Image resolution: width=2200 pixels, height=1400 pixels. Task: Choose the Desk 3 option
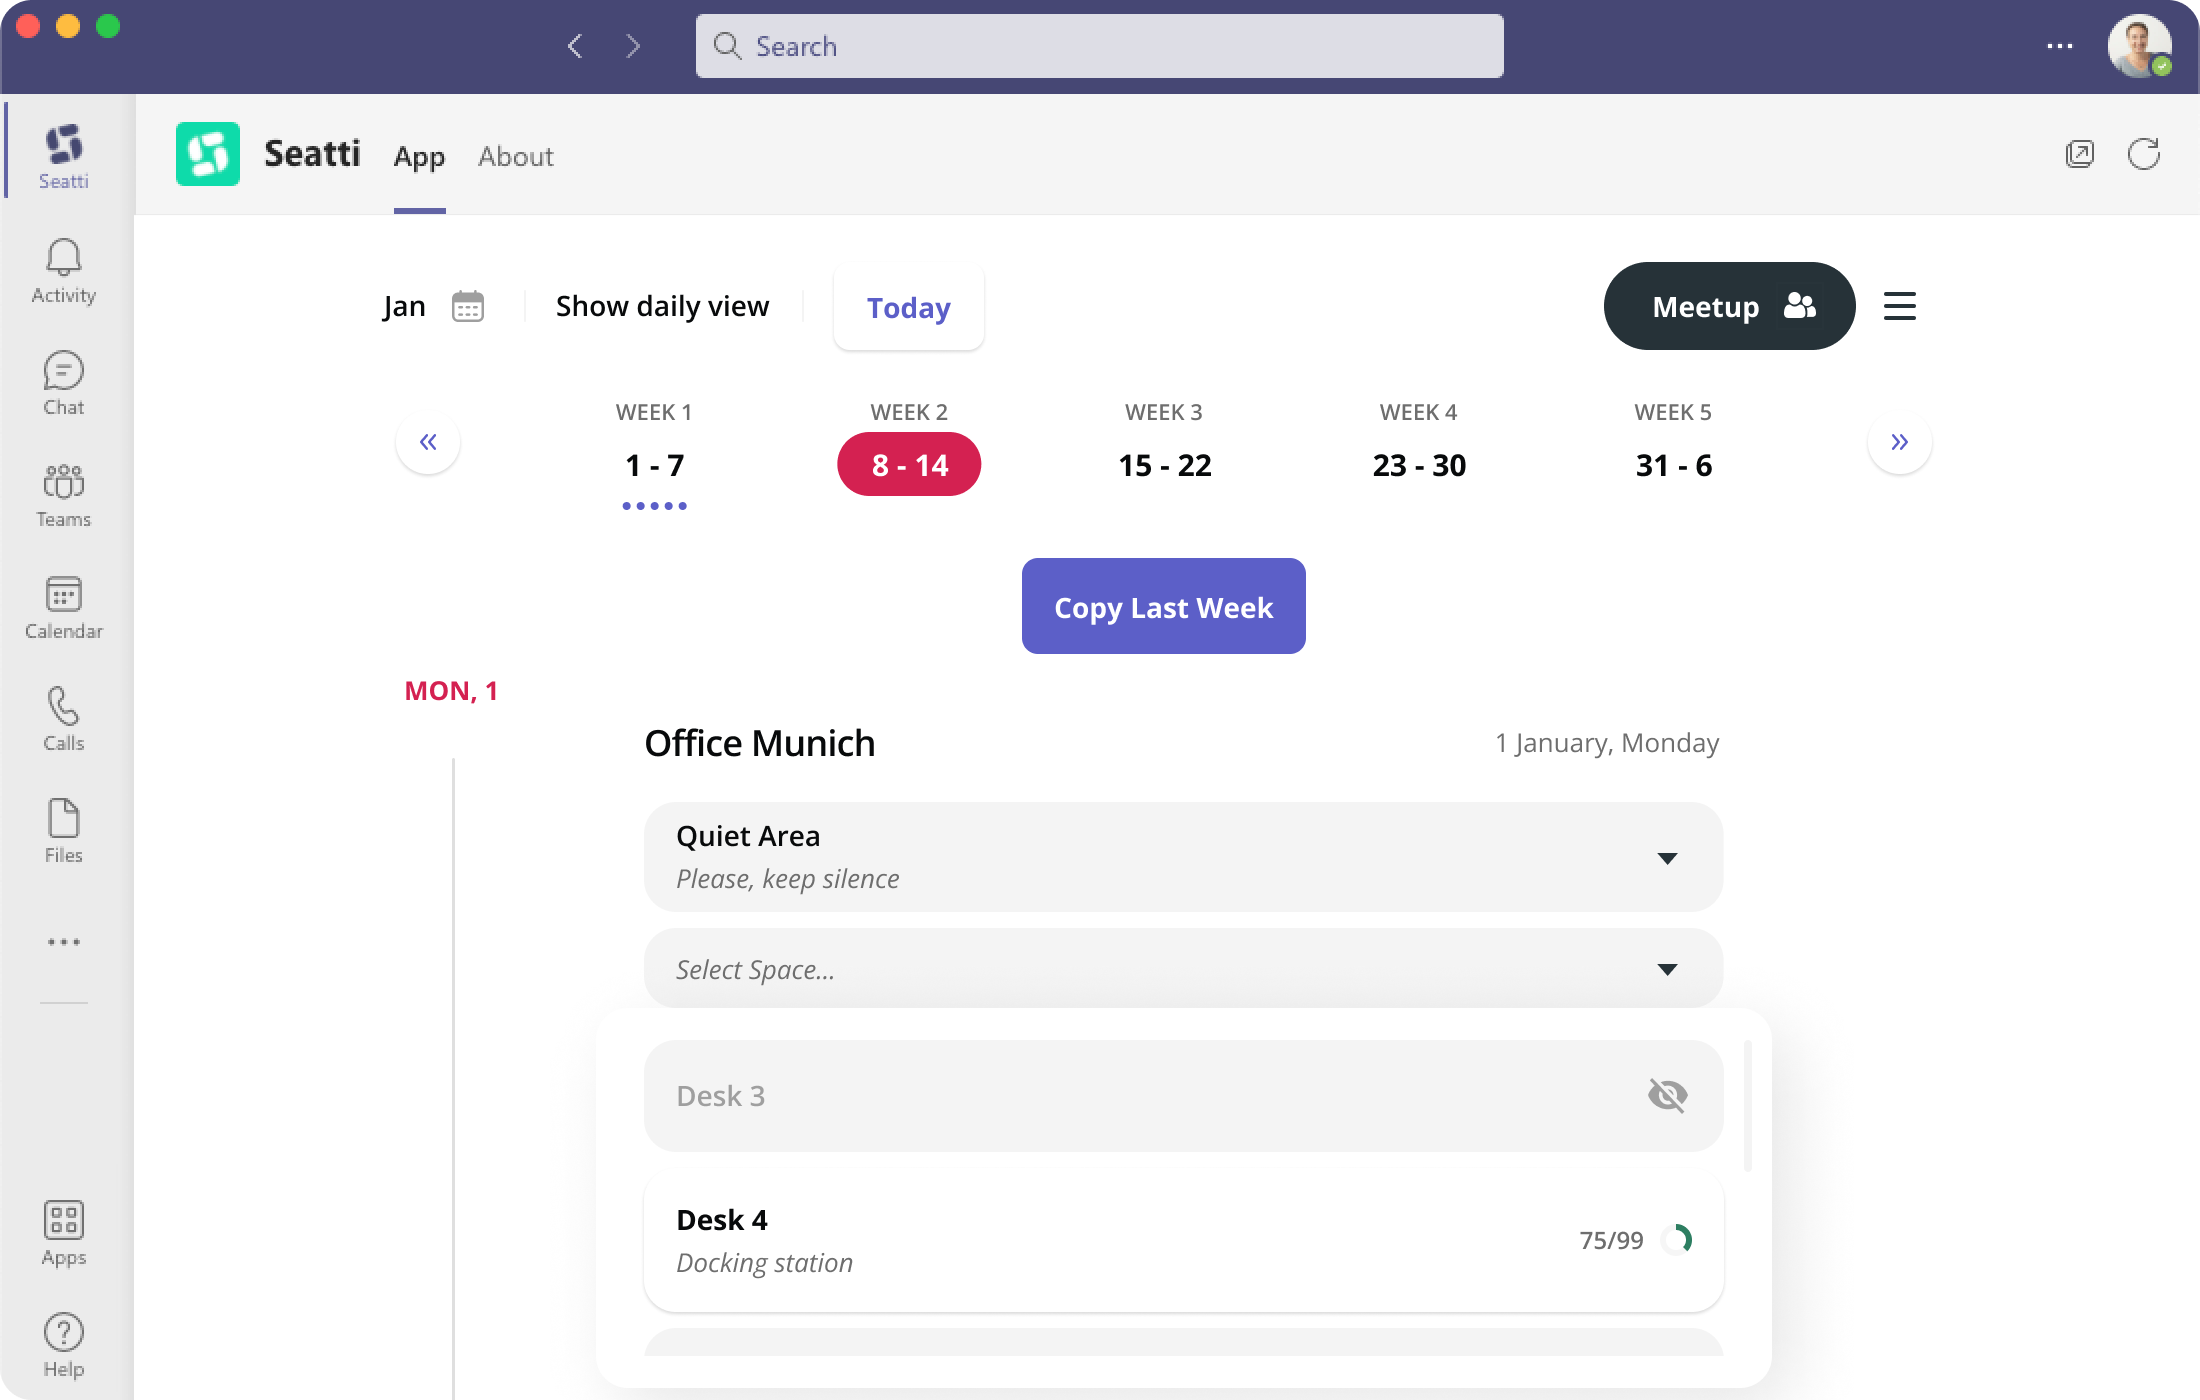(x=1184, y=1096)
